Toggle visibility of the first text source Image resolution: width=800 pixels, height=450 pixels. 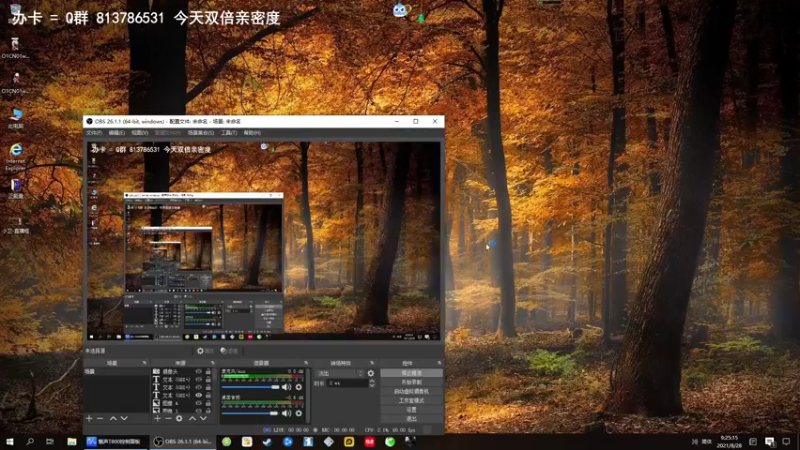(x=198, y=380)
